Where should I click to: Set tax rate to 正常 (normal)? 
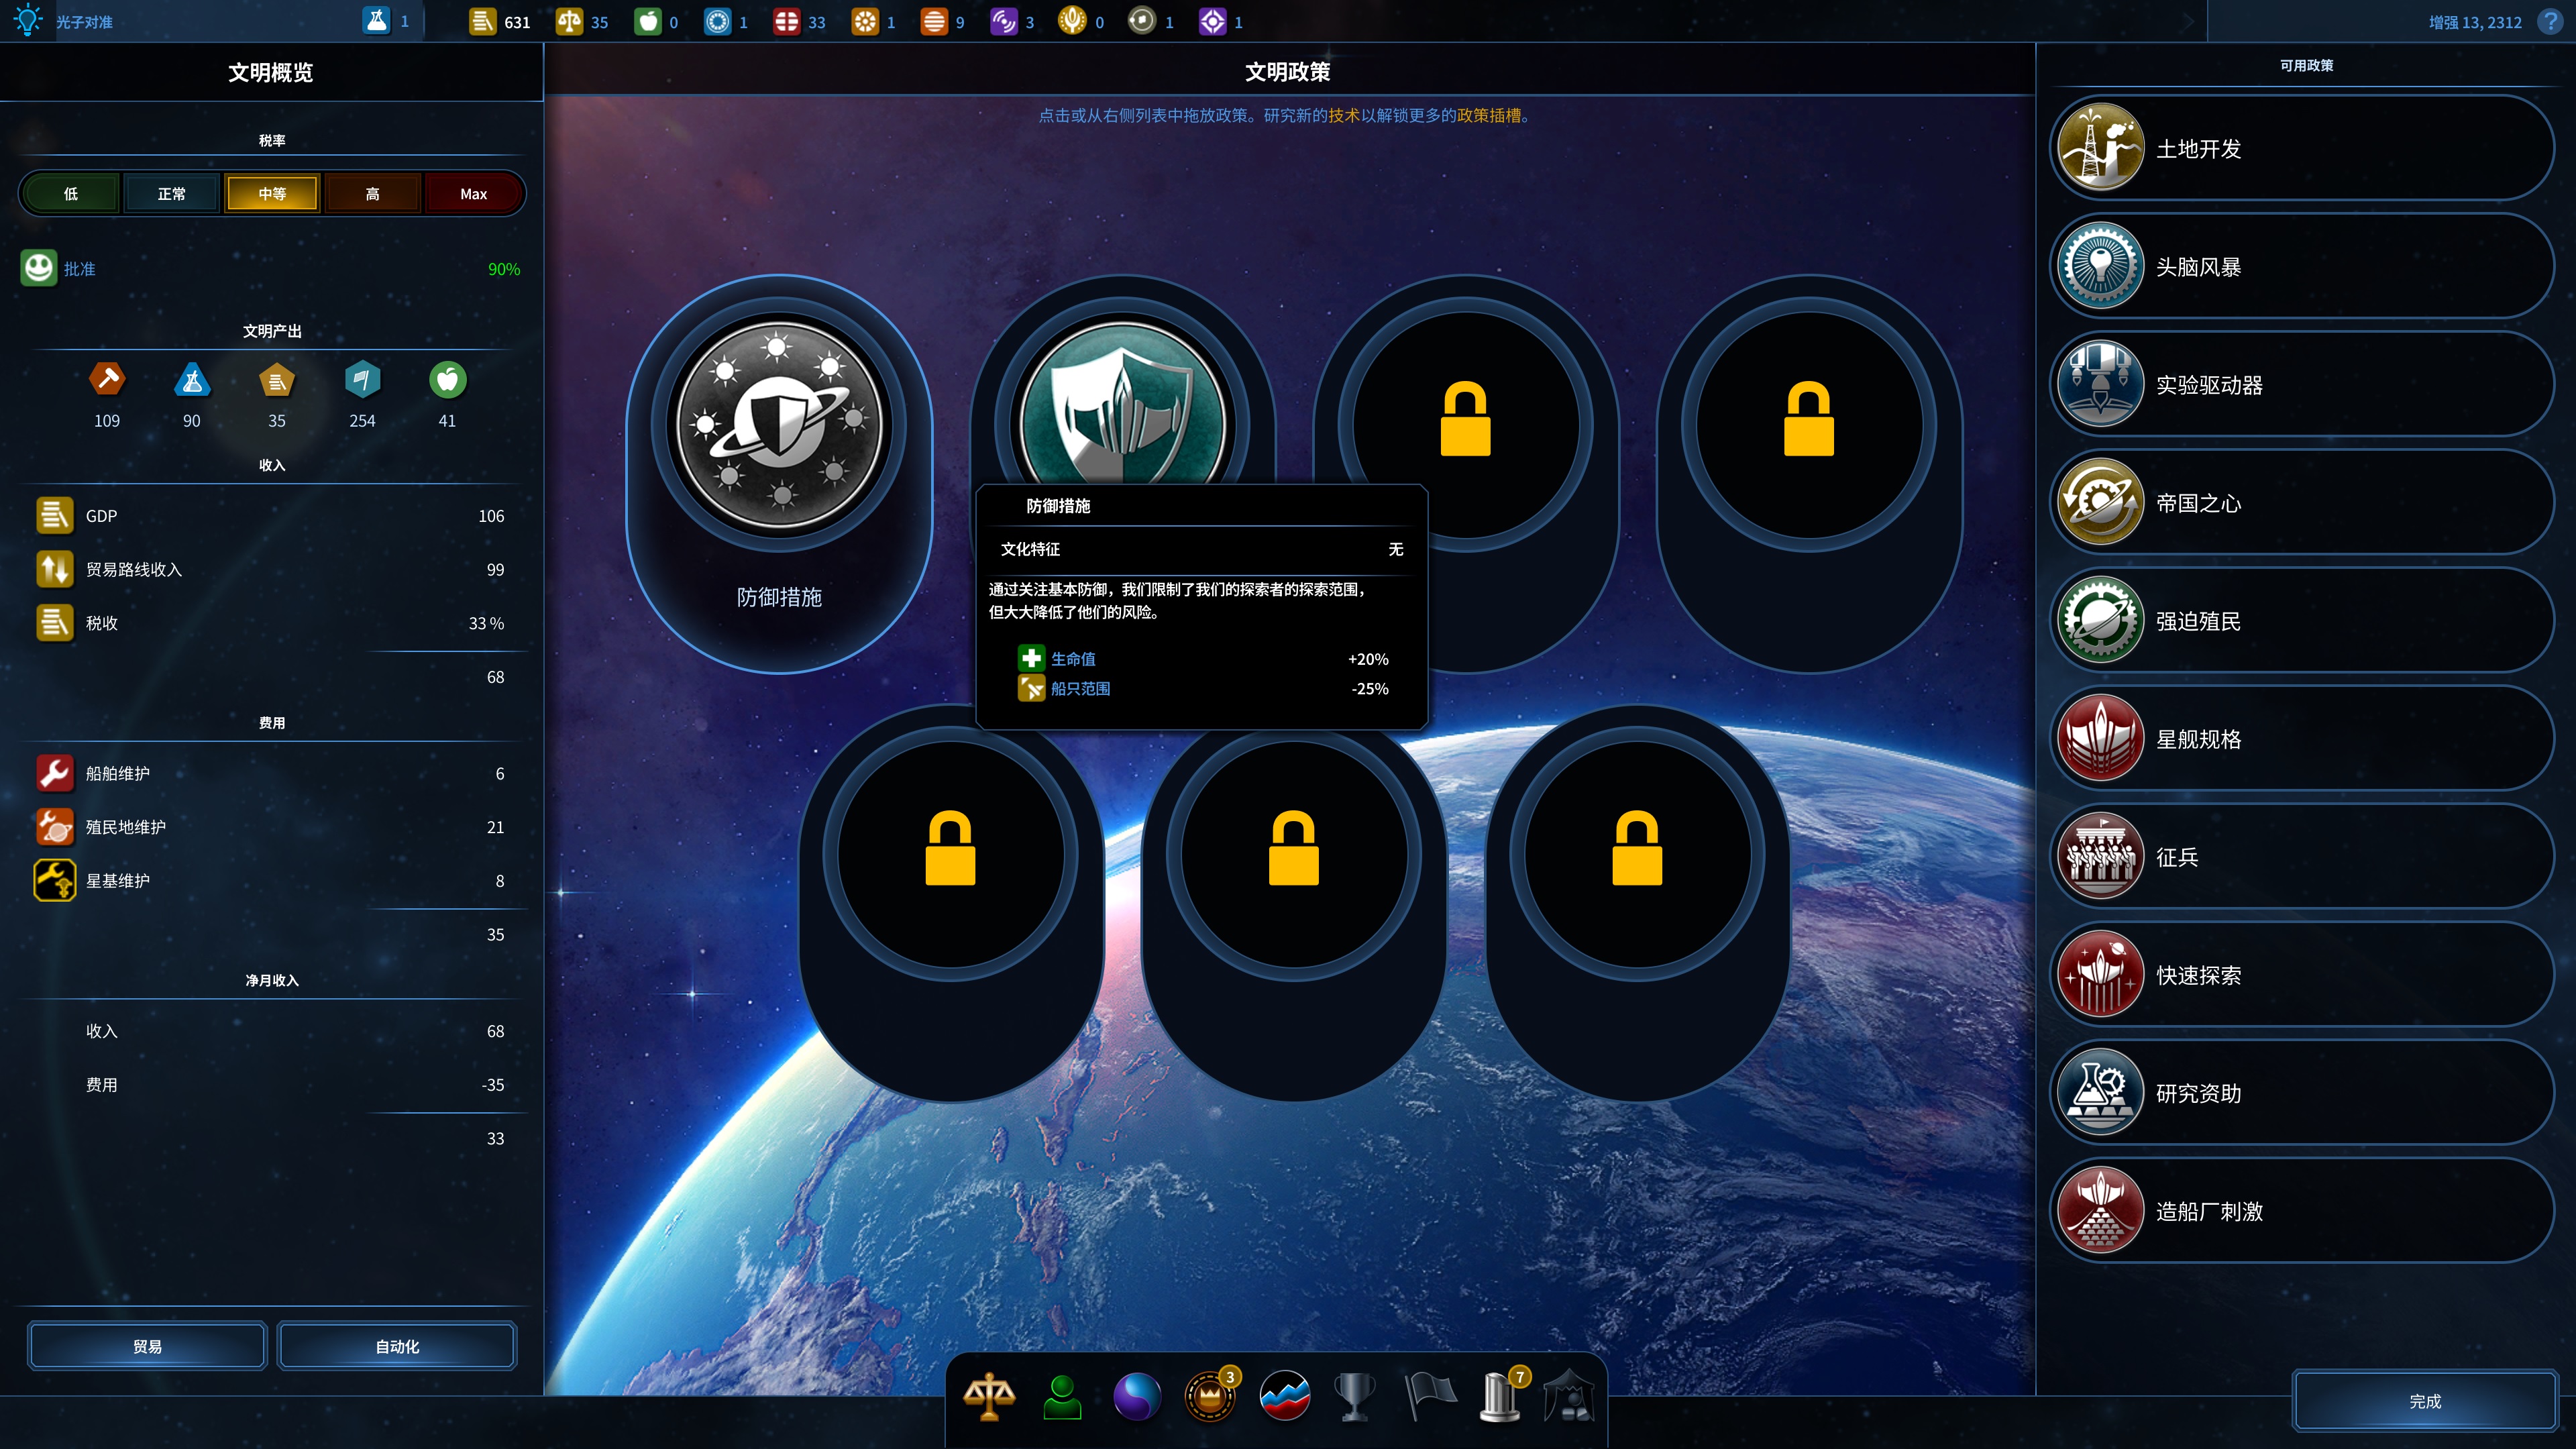pyautogui.click(x=171, y=193)
